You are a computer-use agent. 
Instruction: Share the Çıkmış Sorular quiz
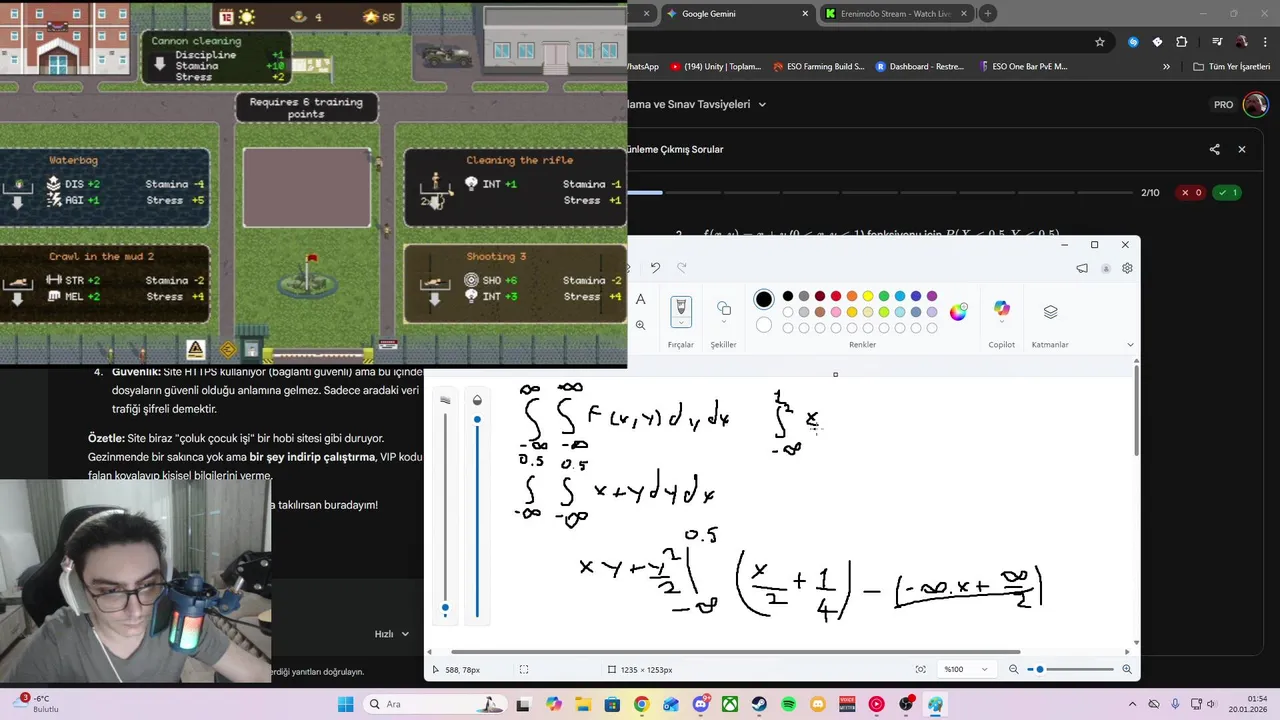[1214, 149]
